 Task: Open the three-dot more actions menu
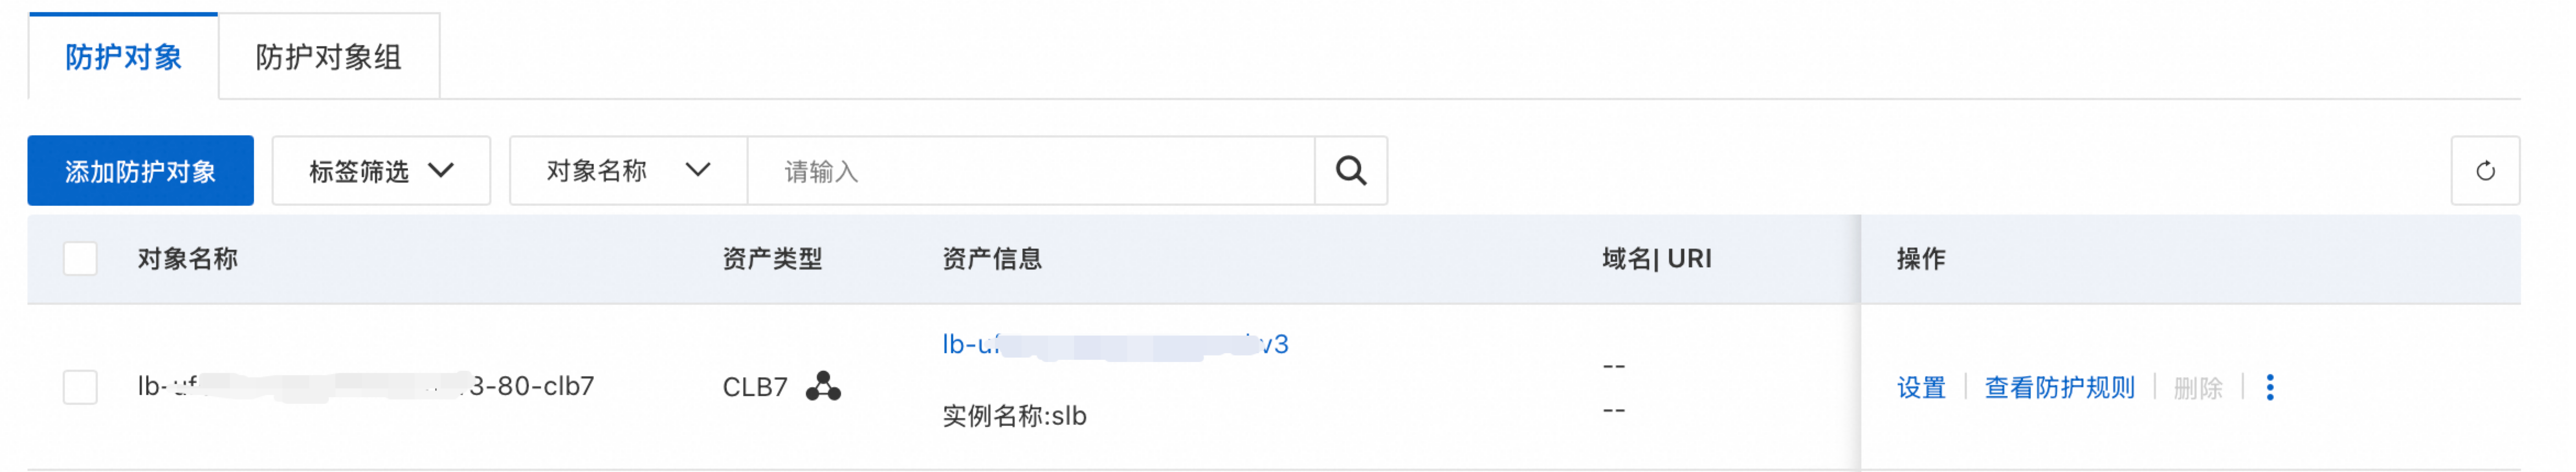2270,387
